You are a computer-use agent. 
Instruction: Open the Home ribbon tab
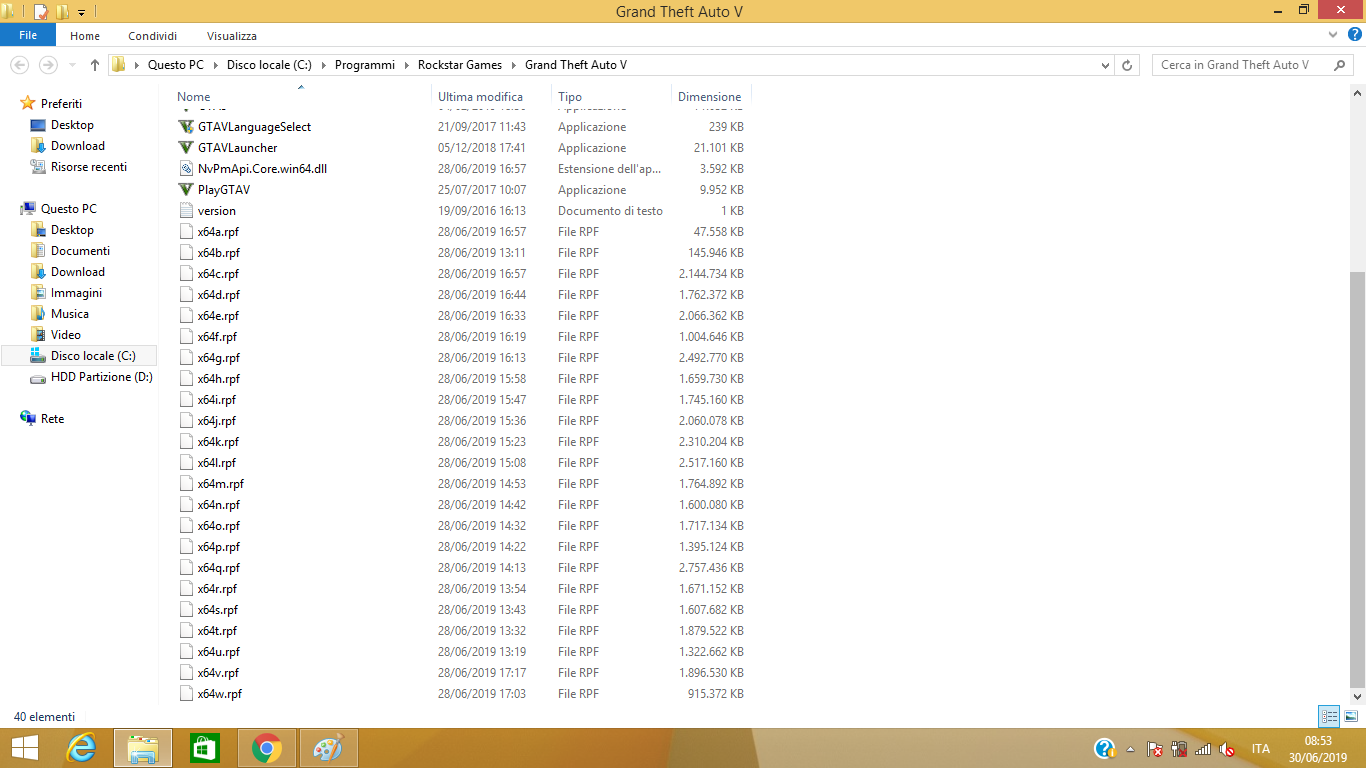pyautogui.click(x=85, y=36)
